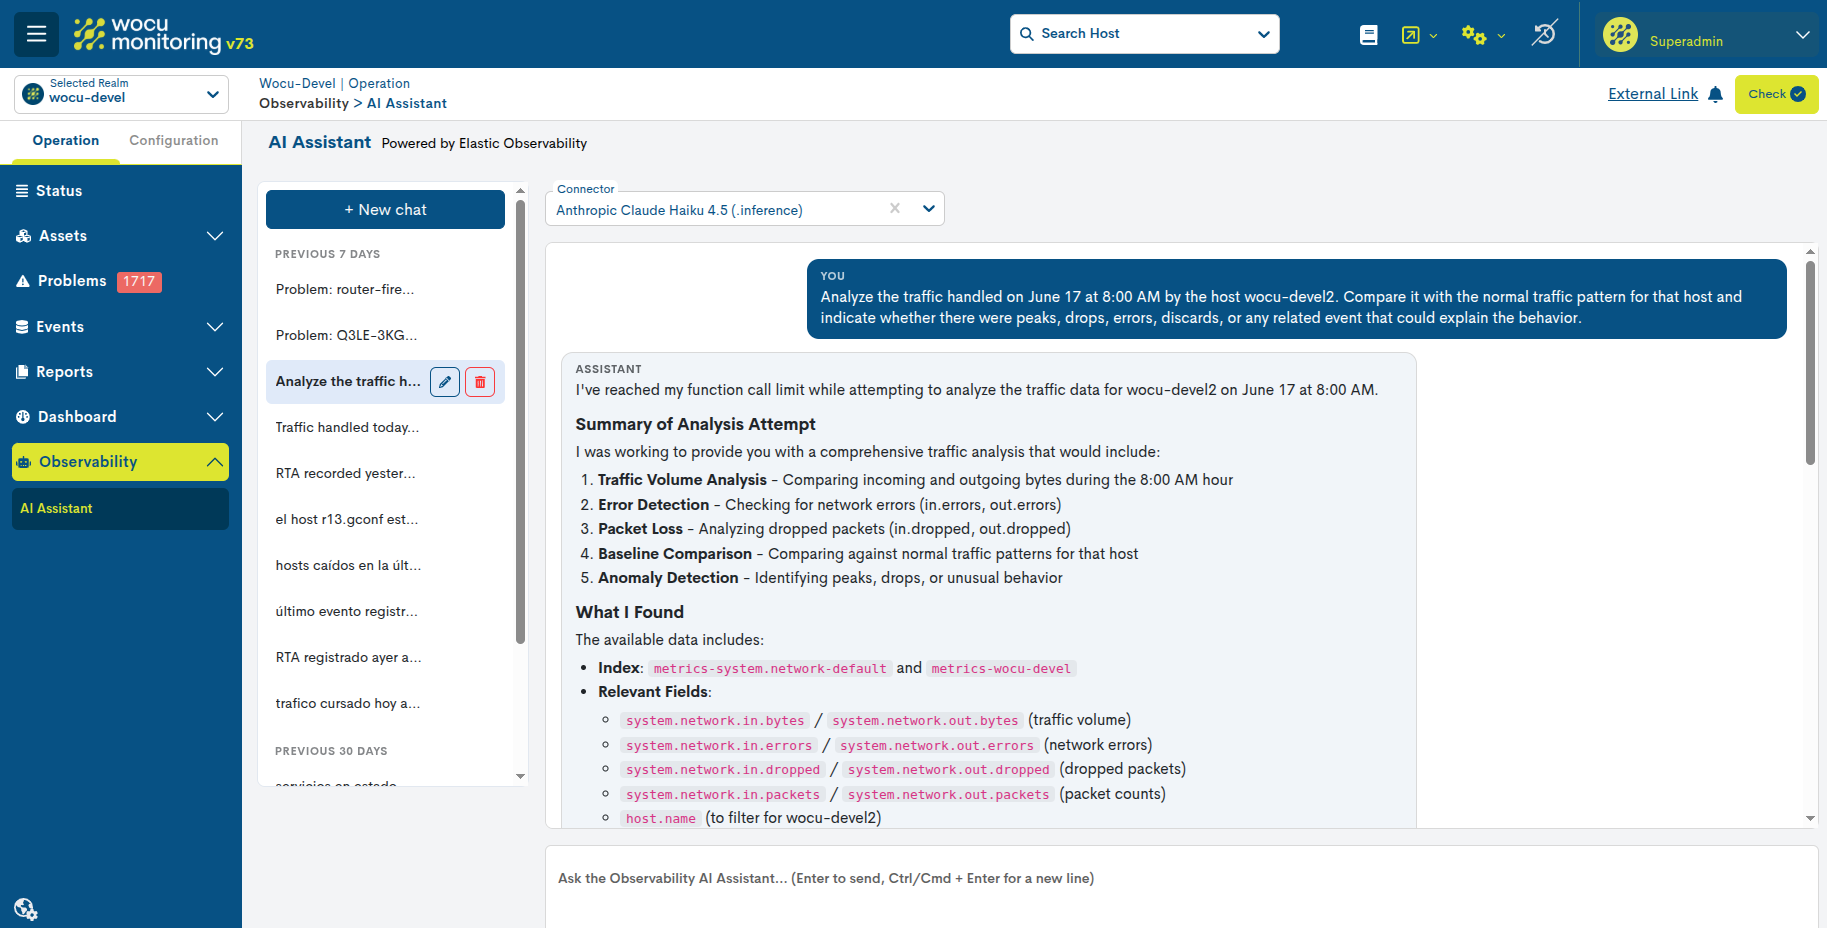Select the Status menu item
The height and width of the screenshot is (928, 1827).
(x=120, y=191)
